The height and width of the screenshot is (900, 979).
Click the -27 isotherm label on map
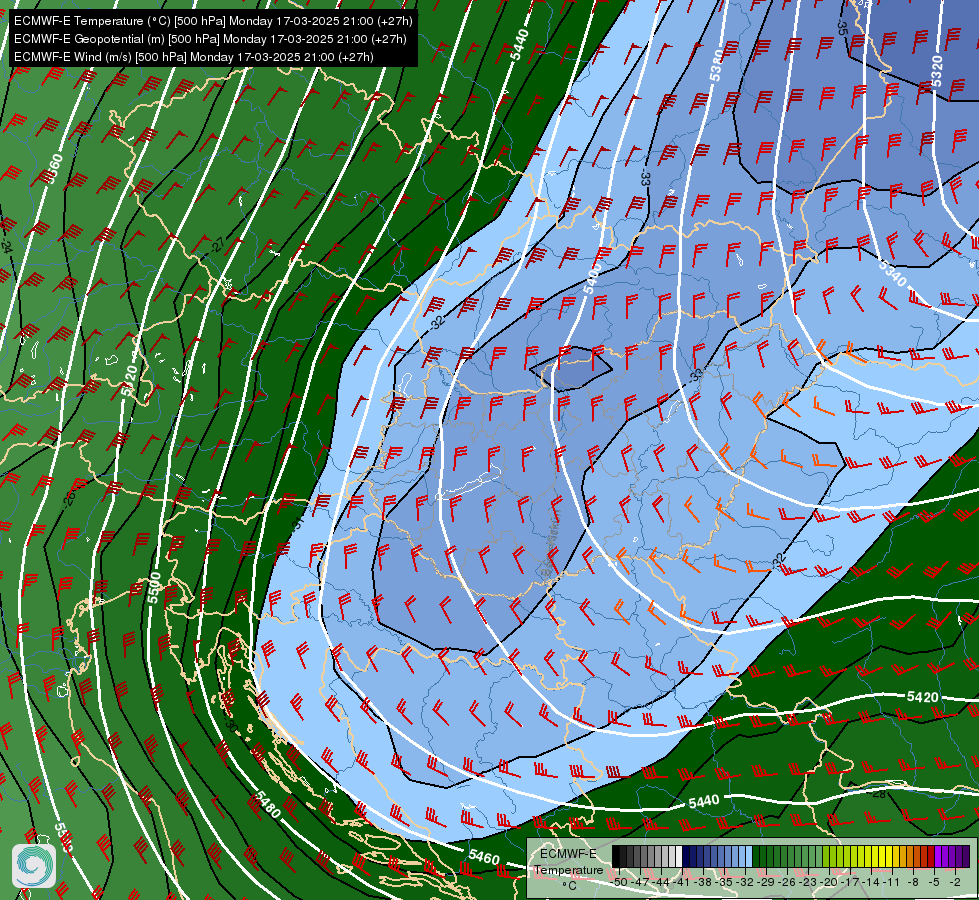(217, 245)
